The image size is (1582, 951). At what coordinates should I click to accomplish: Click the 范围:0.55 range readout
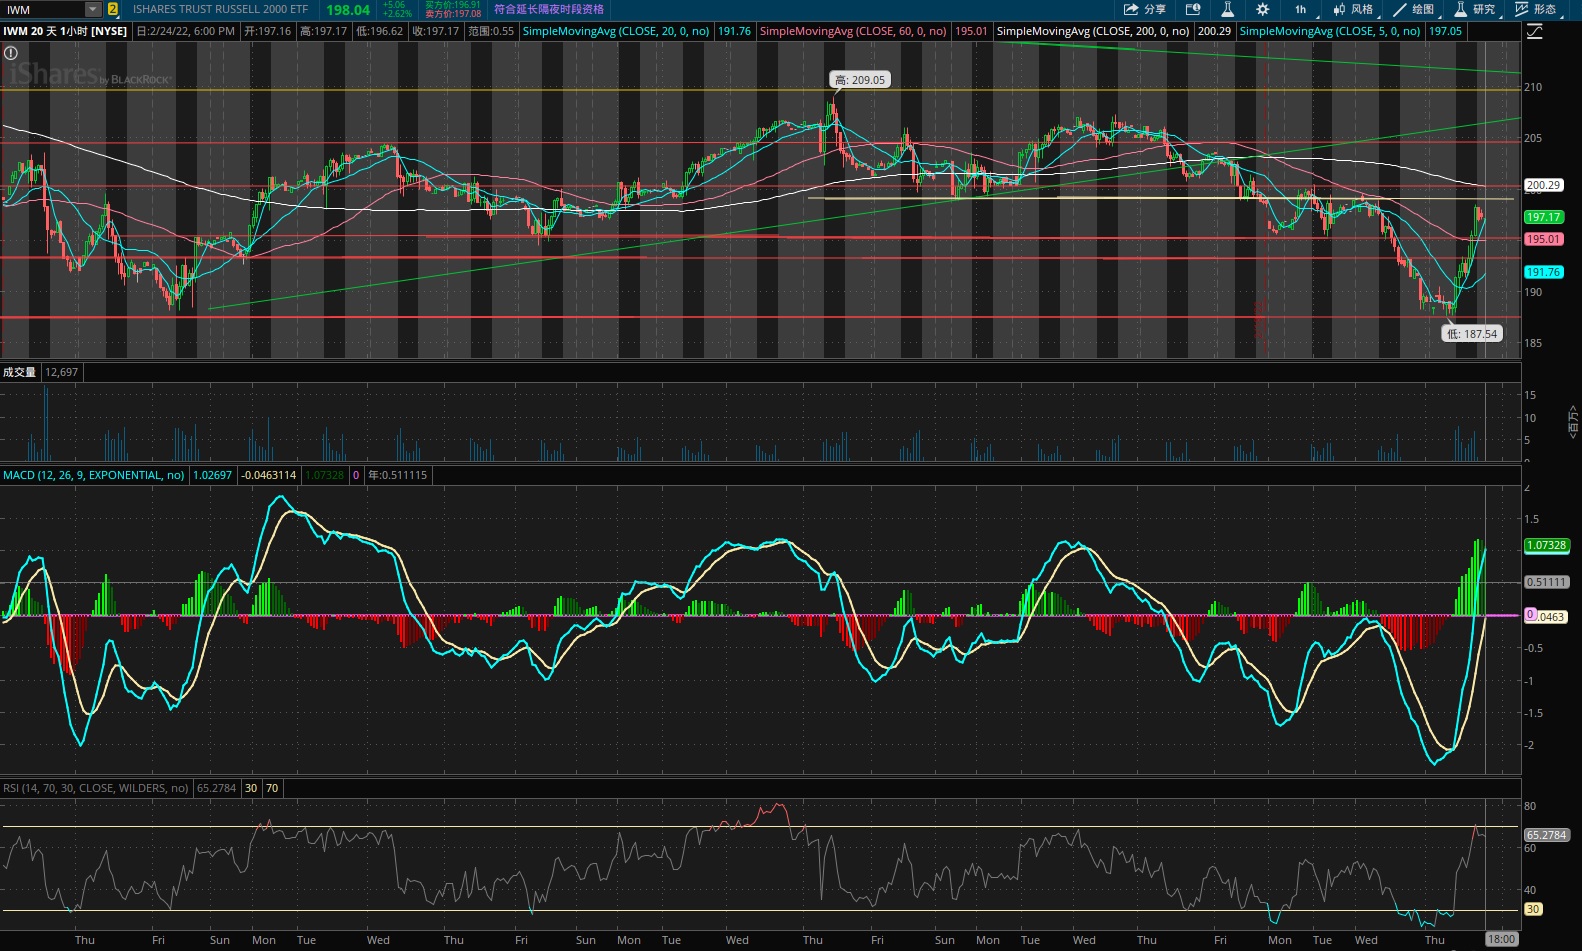point(490,31)
